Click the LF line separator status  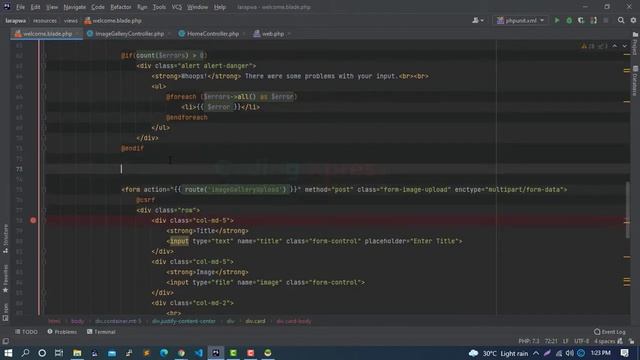pyautogui.click(x=565, y=341)
